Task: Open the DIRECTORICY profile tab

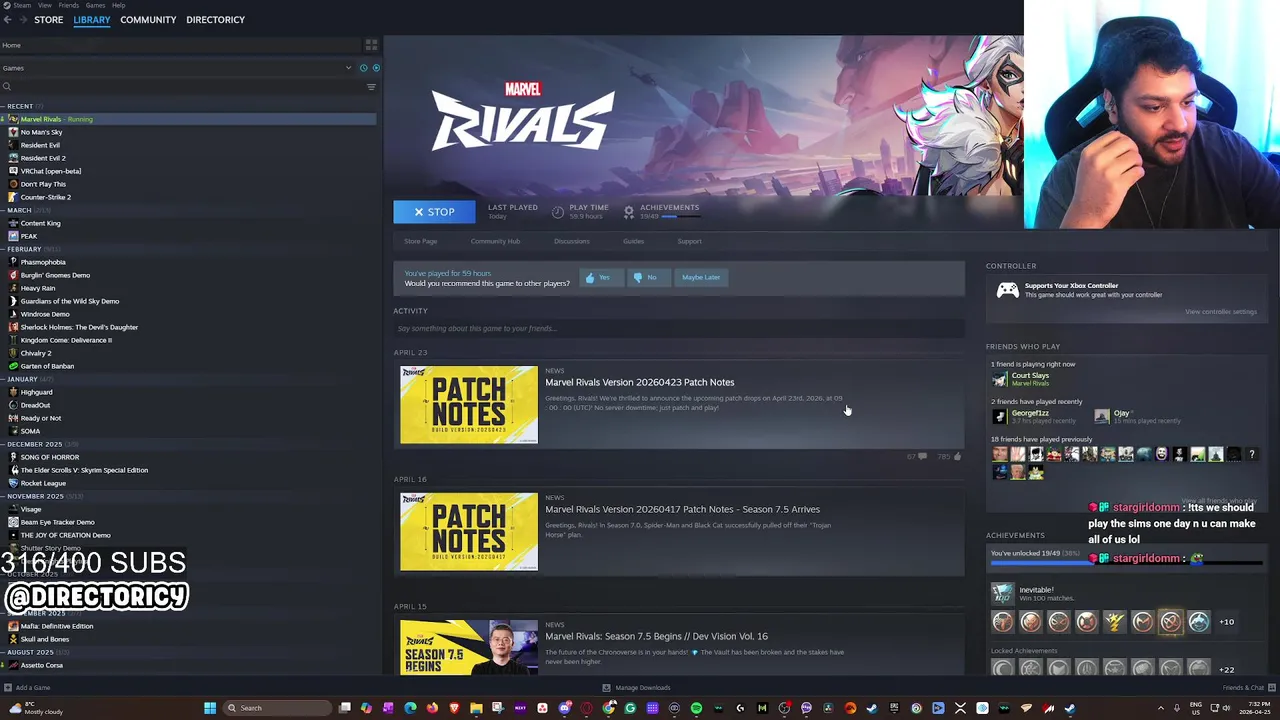Action: pyautogui.click(x=215, y=20)
